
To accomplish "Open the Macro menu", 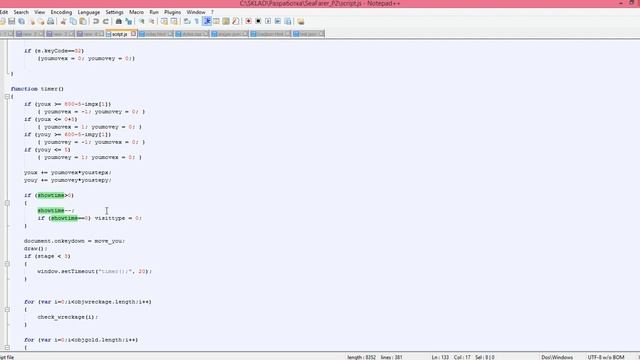I will tap(136, 12).
